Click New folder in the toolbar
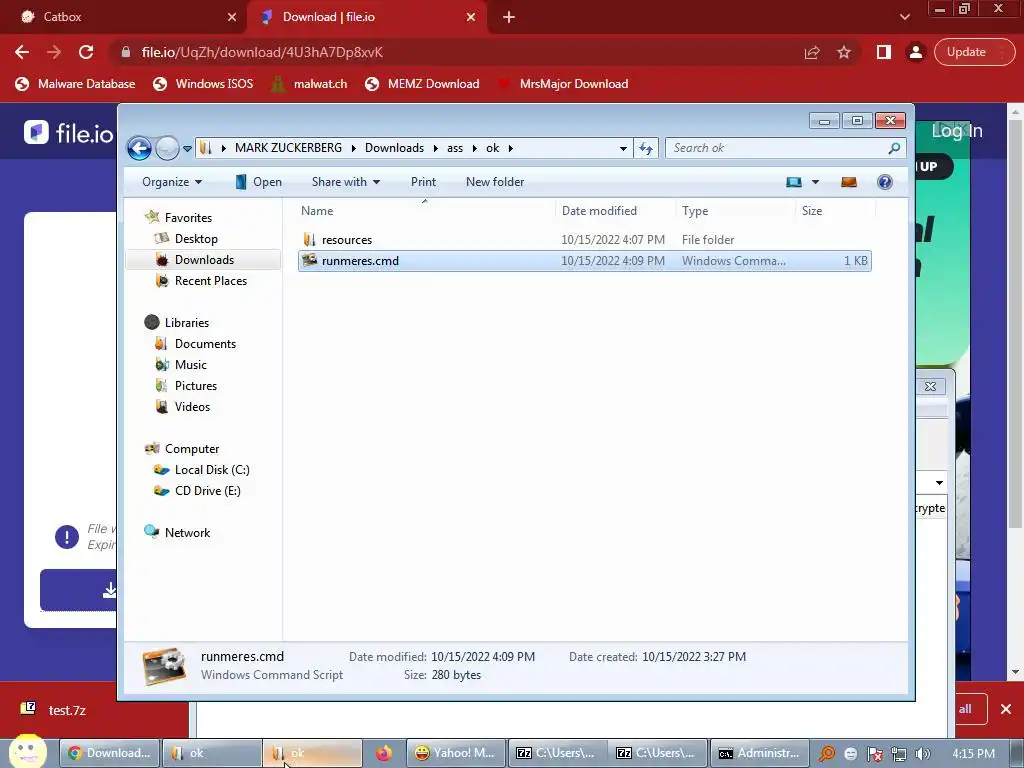Image resolution: width=1024 pixels, height=768 pixels. 495,182
